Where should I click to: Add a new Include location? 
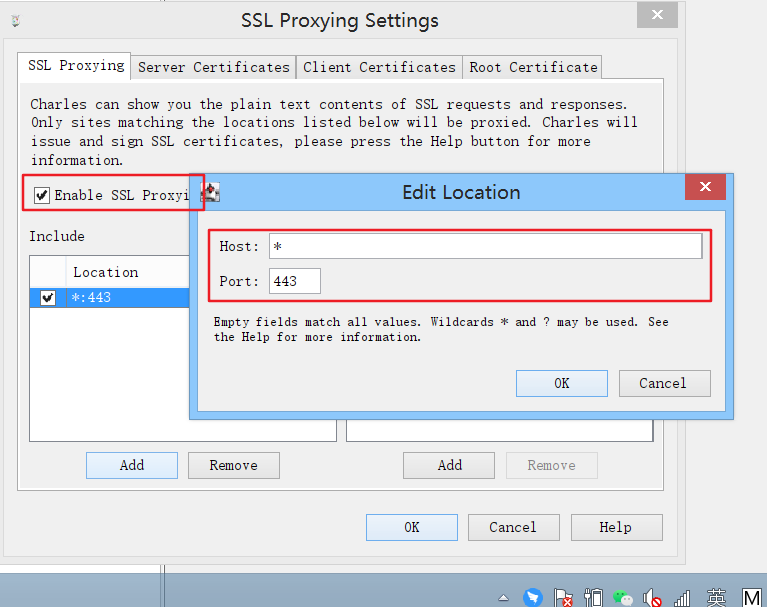132,465
